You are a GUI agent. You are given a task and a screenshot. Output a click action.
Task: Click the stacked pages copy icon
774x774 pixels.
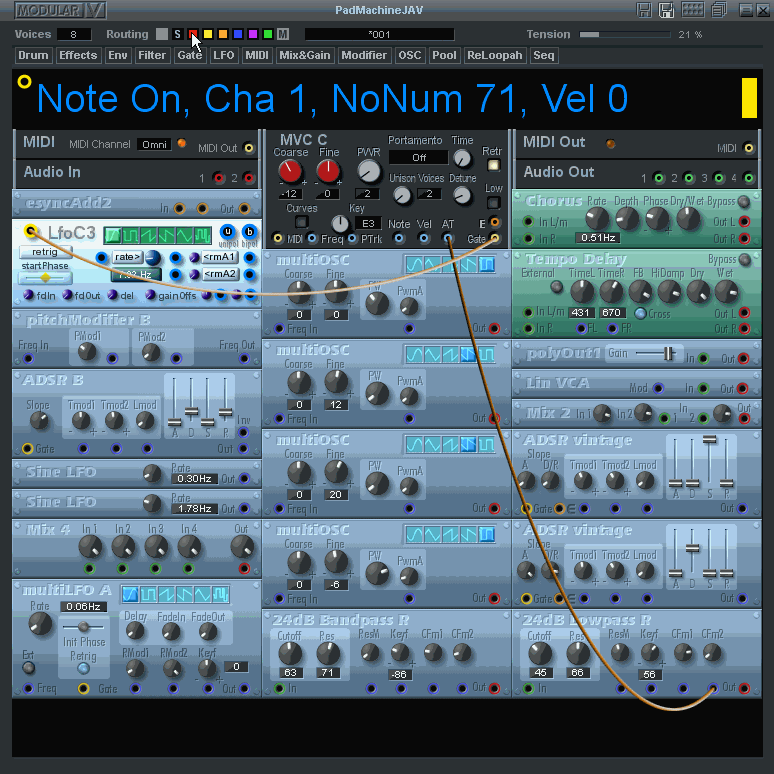point(719,10)
